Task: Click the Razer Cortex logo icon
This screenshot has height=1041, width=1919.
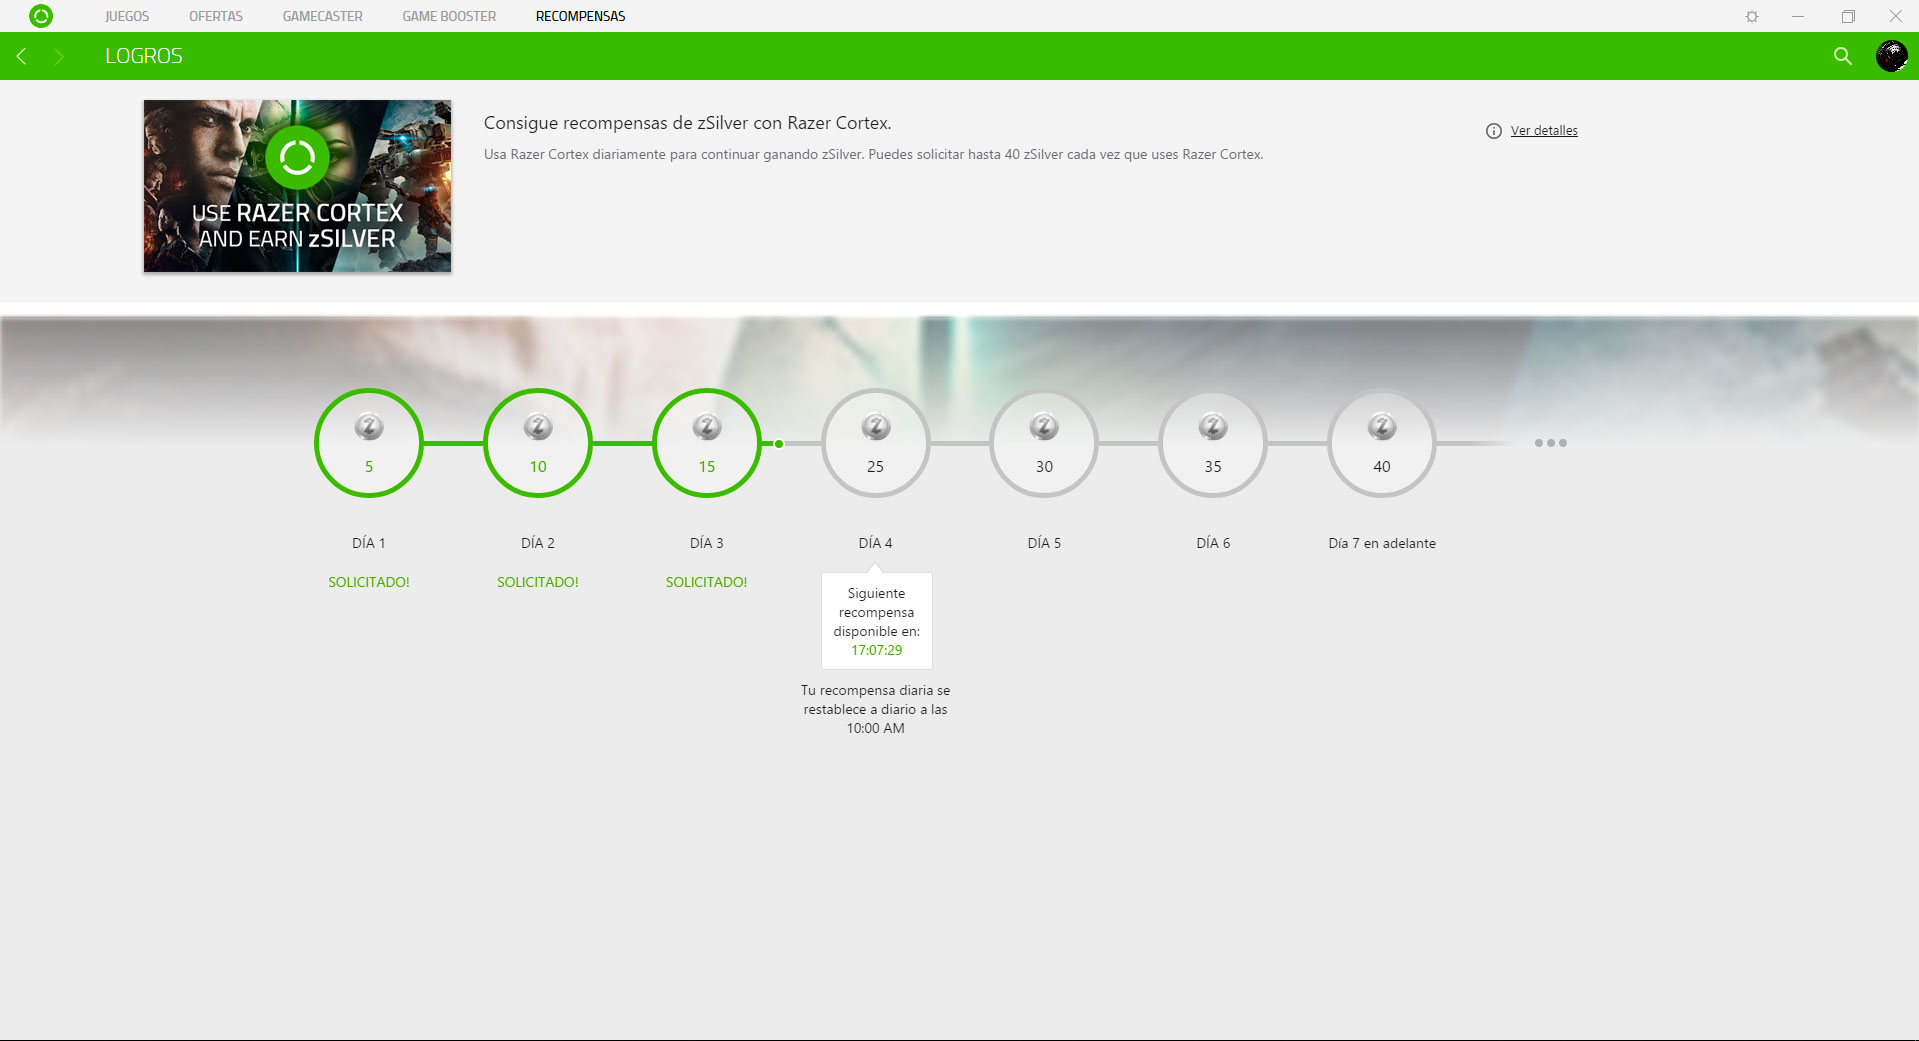Action: (41, 16)
